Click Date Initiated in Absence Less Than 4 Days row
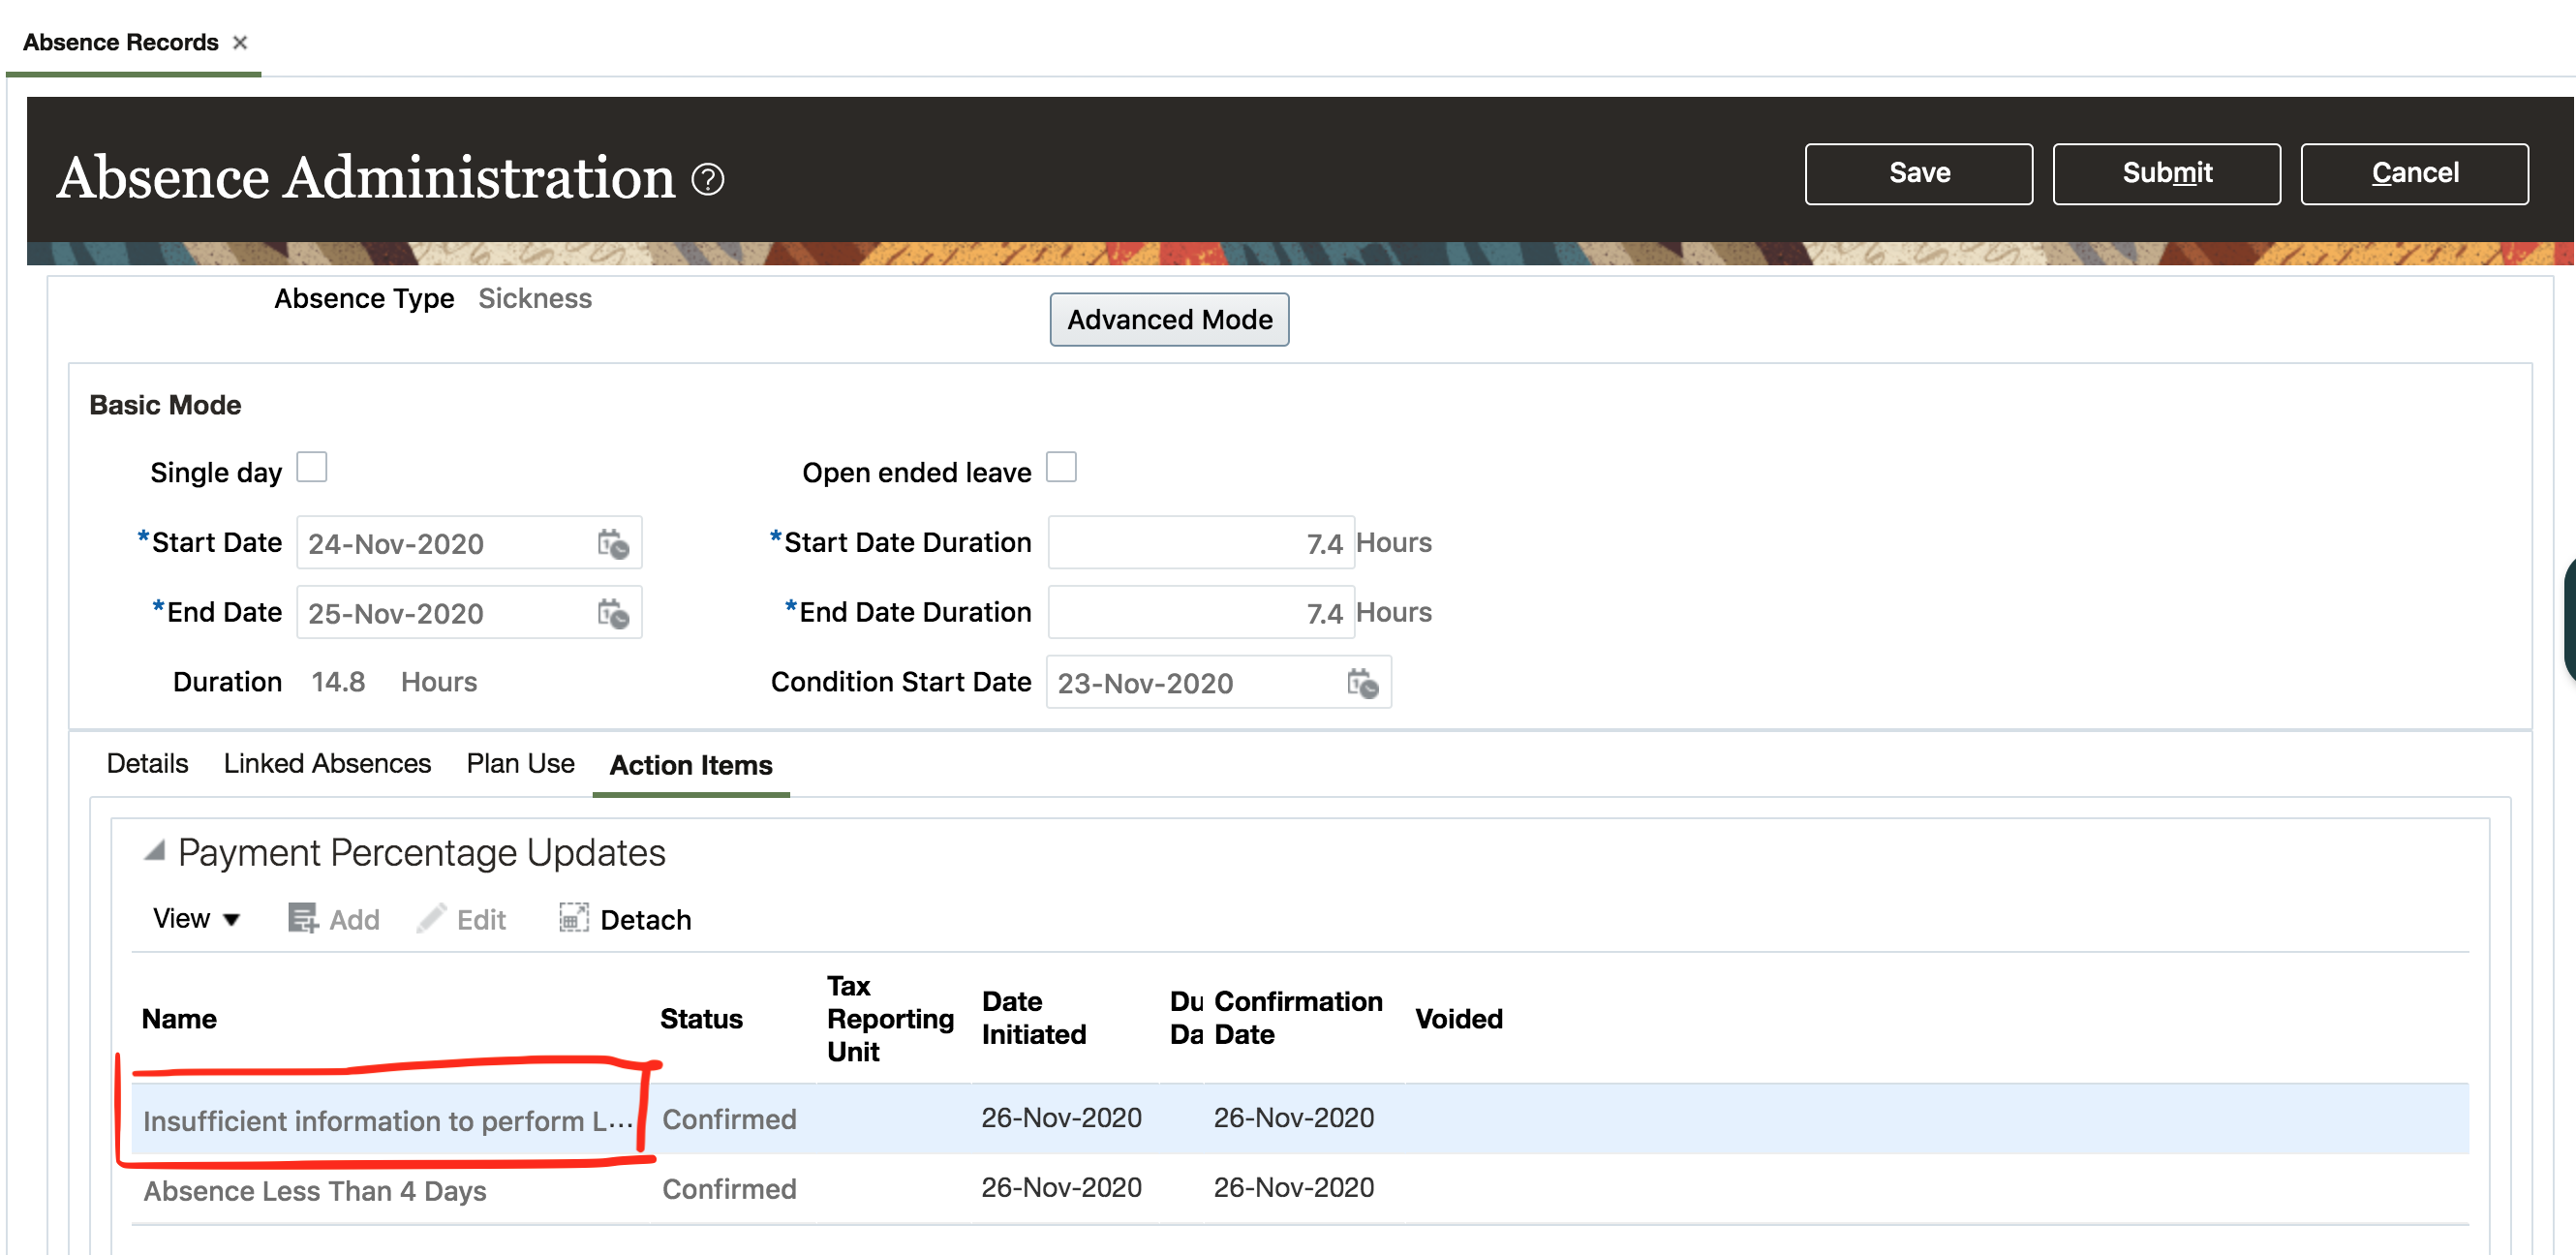The image size is (2576, 1255). click(x=1061, y=1187)
